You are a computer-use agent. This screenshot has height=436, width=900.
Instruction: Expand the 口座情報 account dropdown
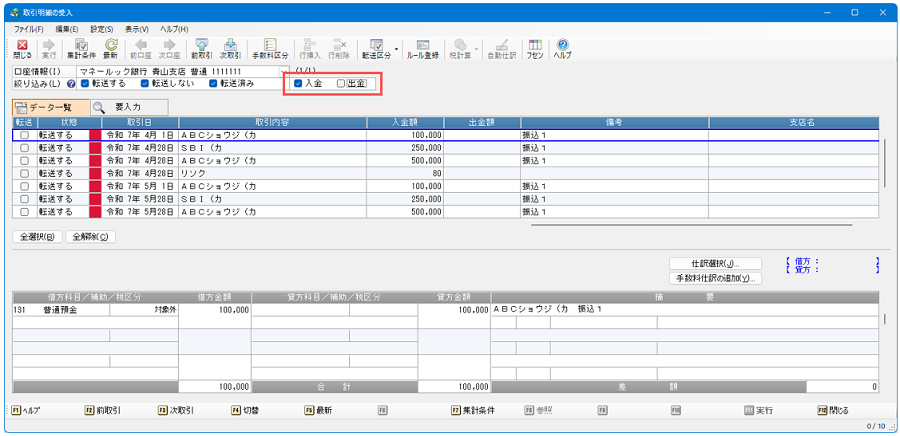(283, 71)
